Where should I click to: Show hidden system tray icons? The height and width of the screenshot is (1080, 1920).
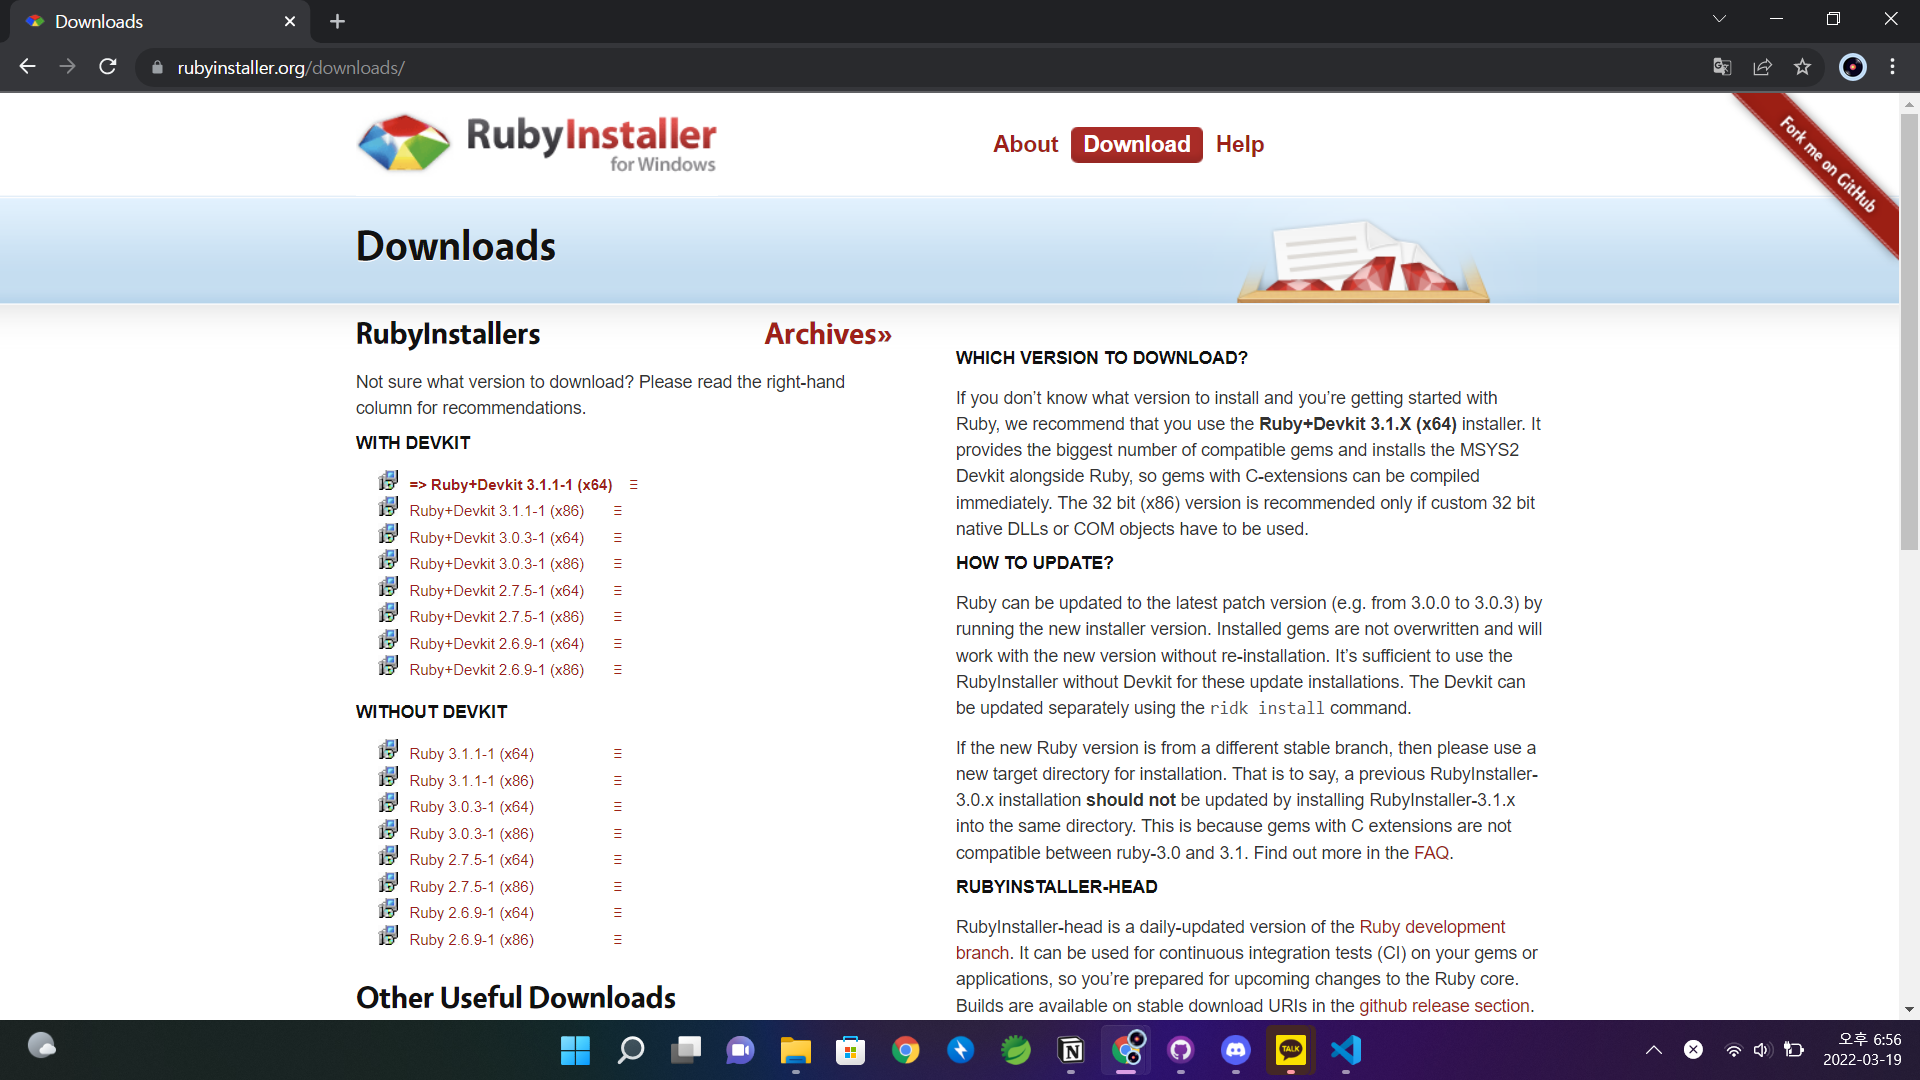[x=1653, y=1050]
